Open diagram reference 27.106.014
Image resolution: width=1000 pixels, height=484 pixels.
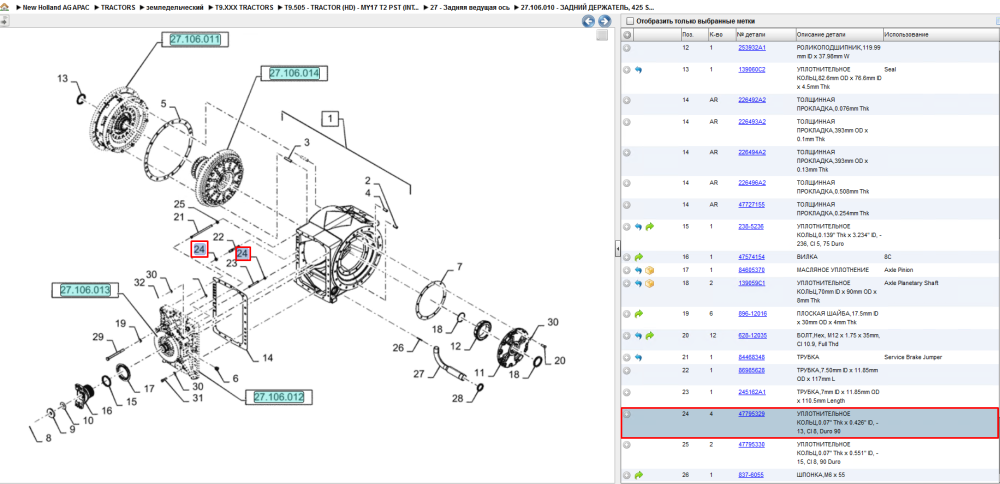point(294,73)
